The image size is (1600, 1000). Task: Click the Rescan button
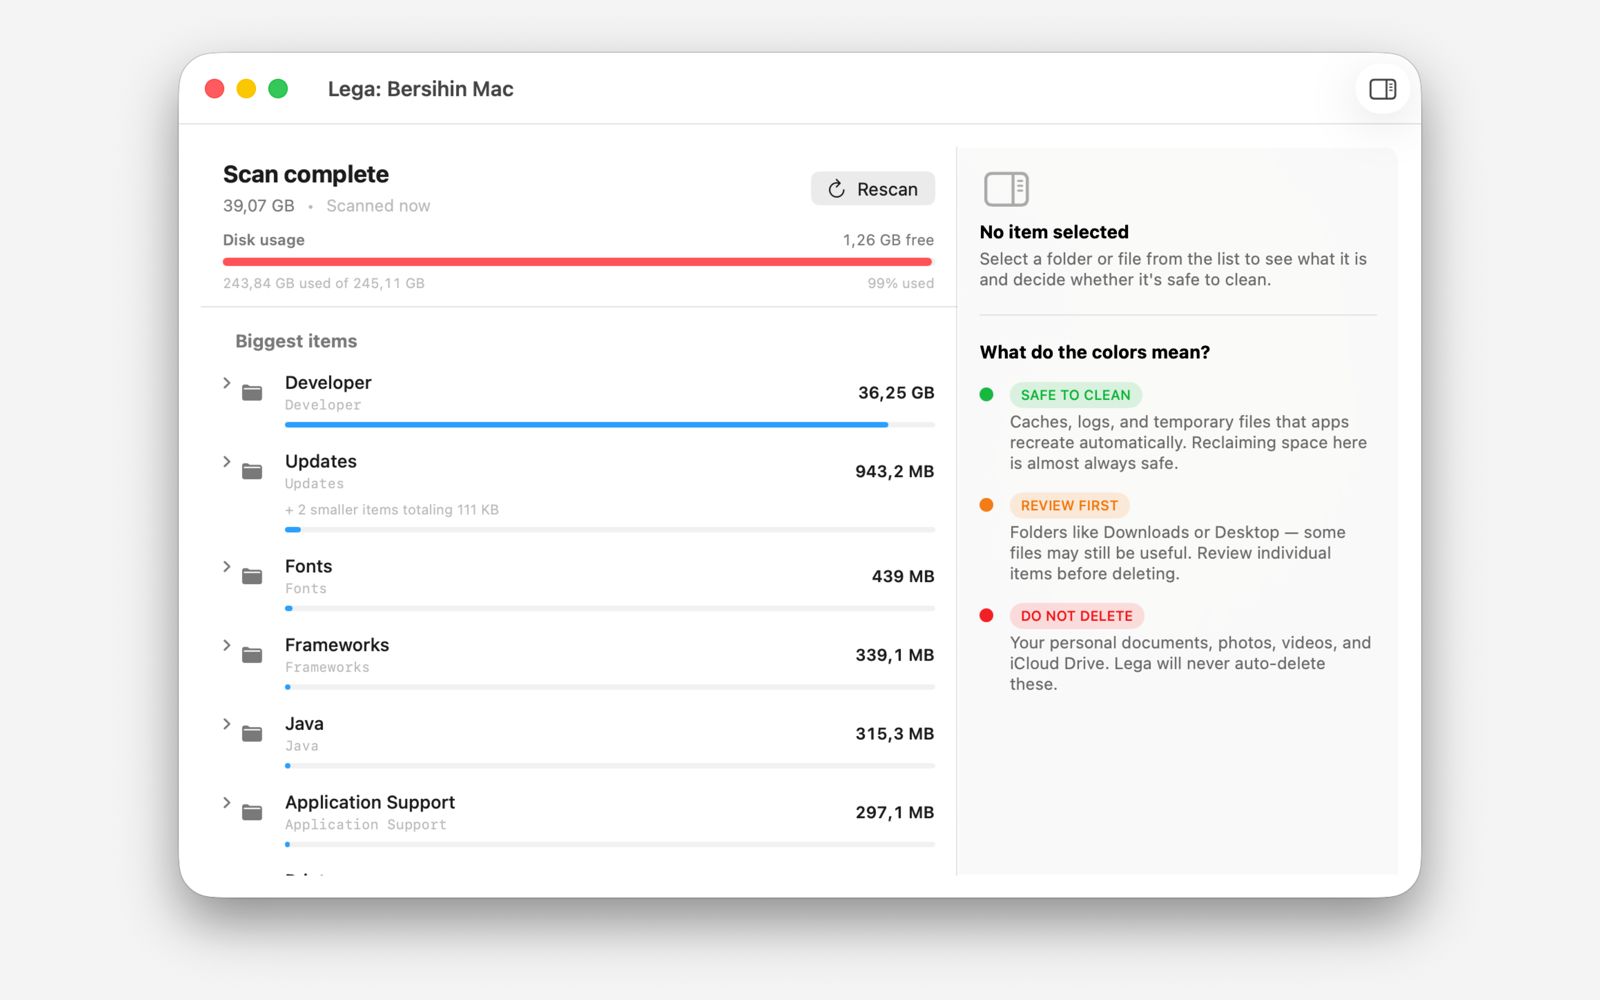pyautogui.click(x=873, y=189)
